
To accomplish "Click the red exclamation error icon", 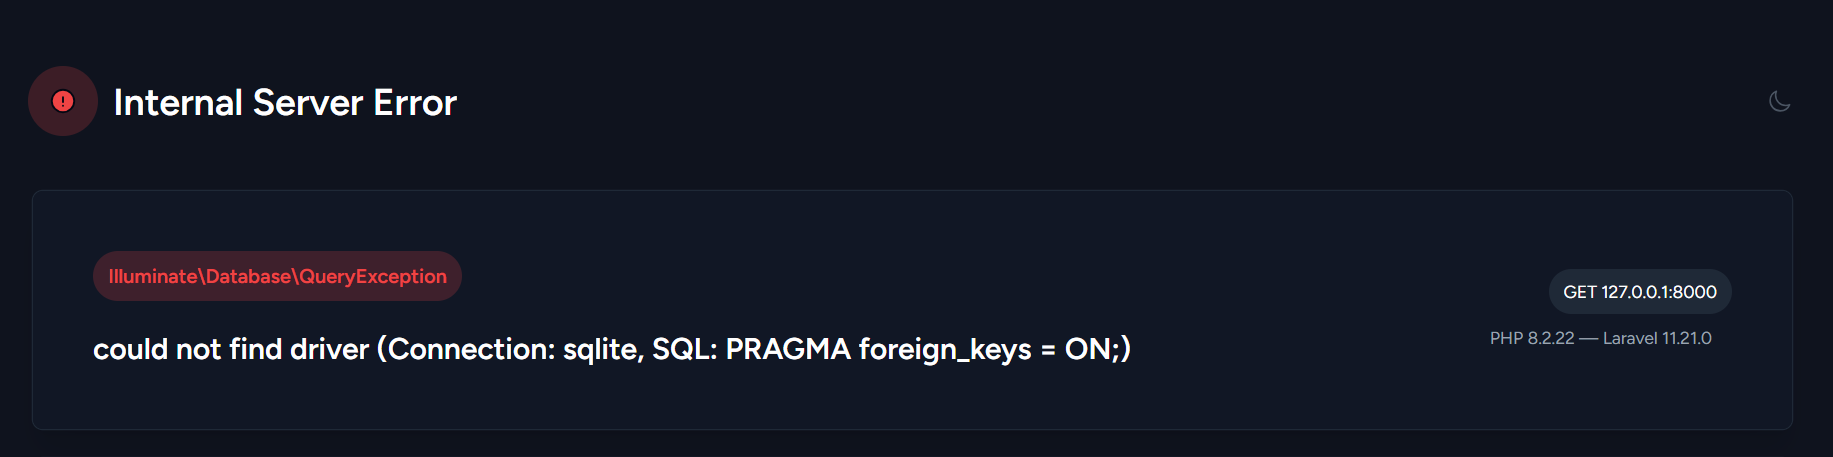I will pos(63,101).
